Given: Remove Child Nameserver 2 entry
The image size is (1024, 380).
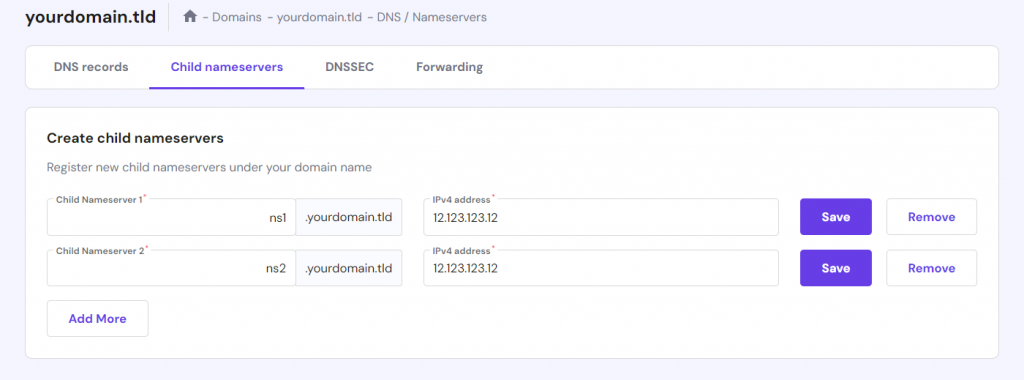Looking at the screenshot, I should [931, 268].
